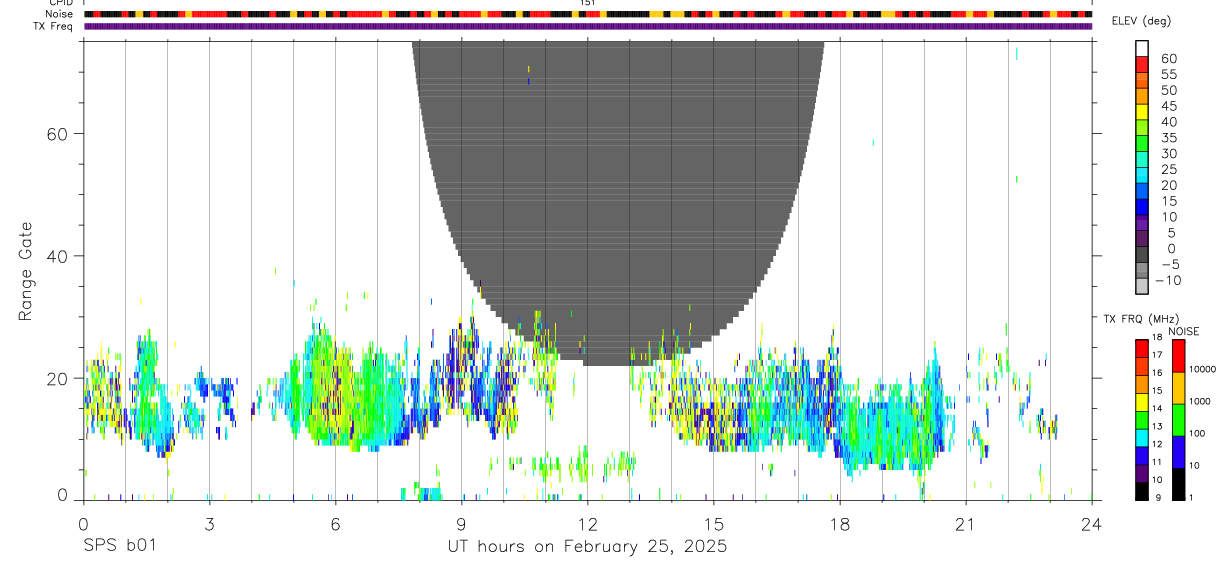Select the red swatch in the ELEV color bar
1228x567 pixels.
pos(1142,64)
